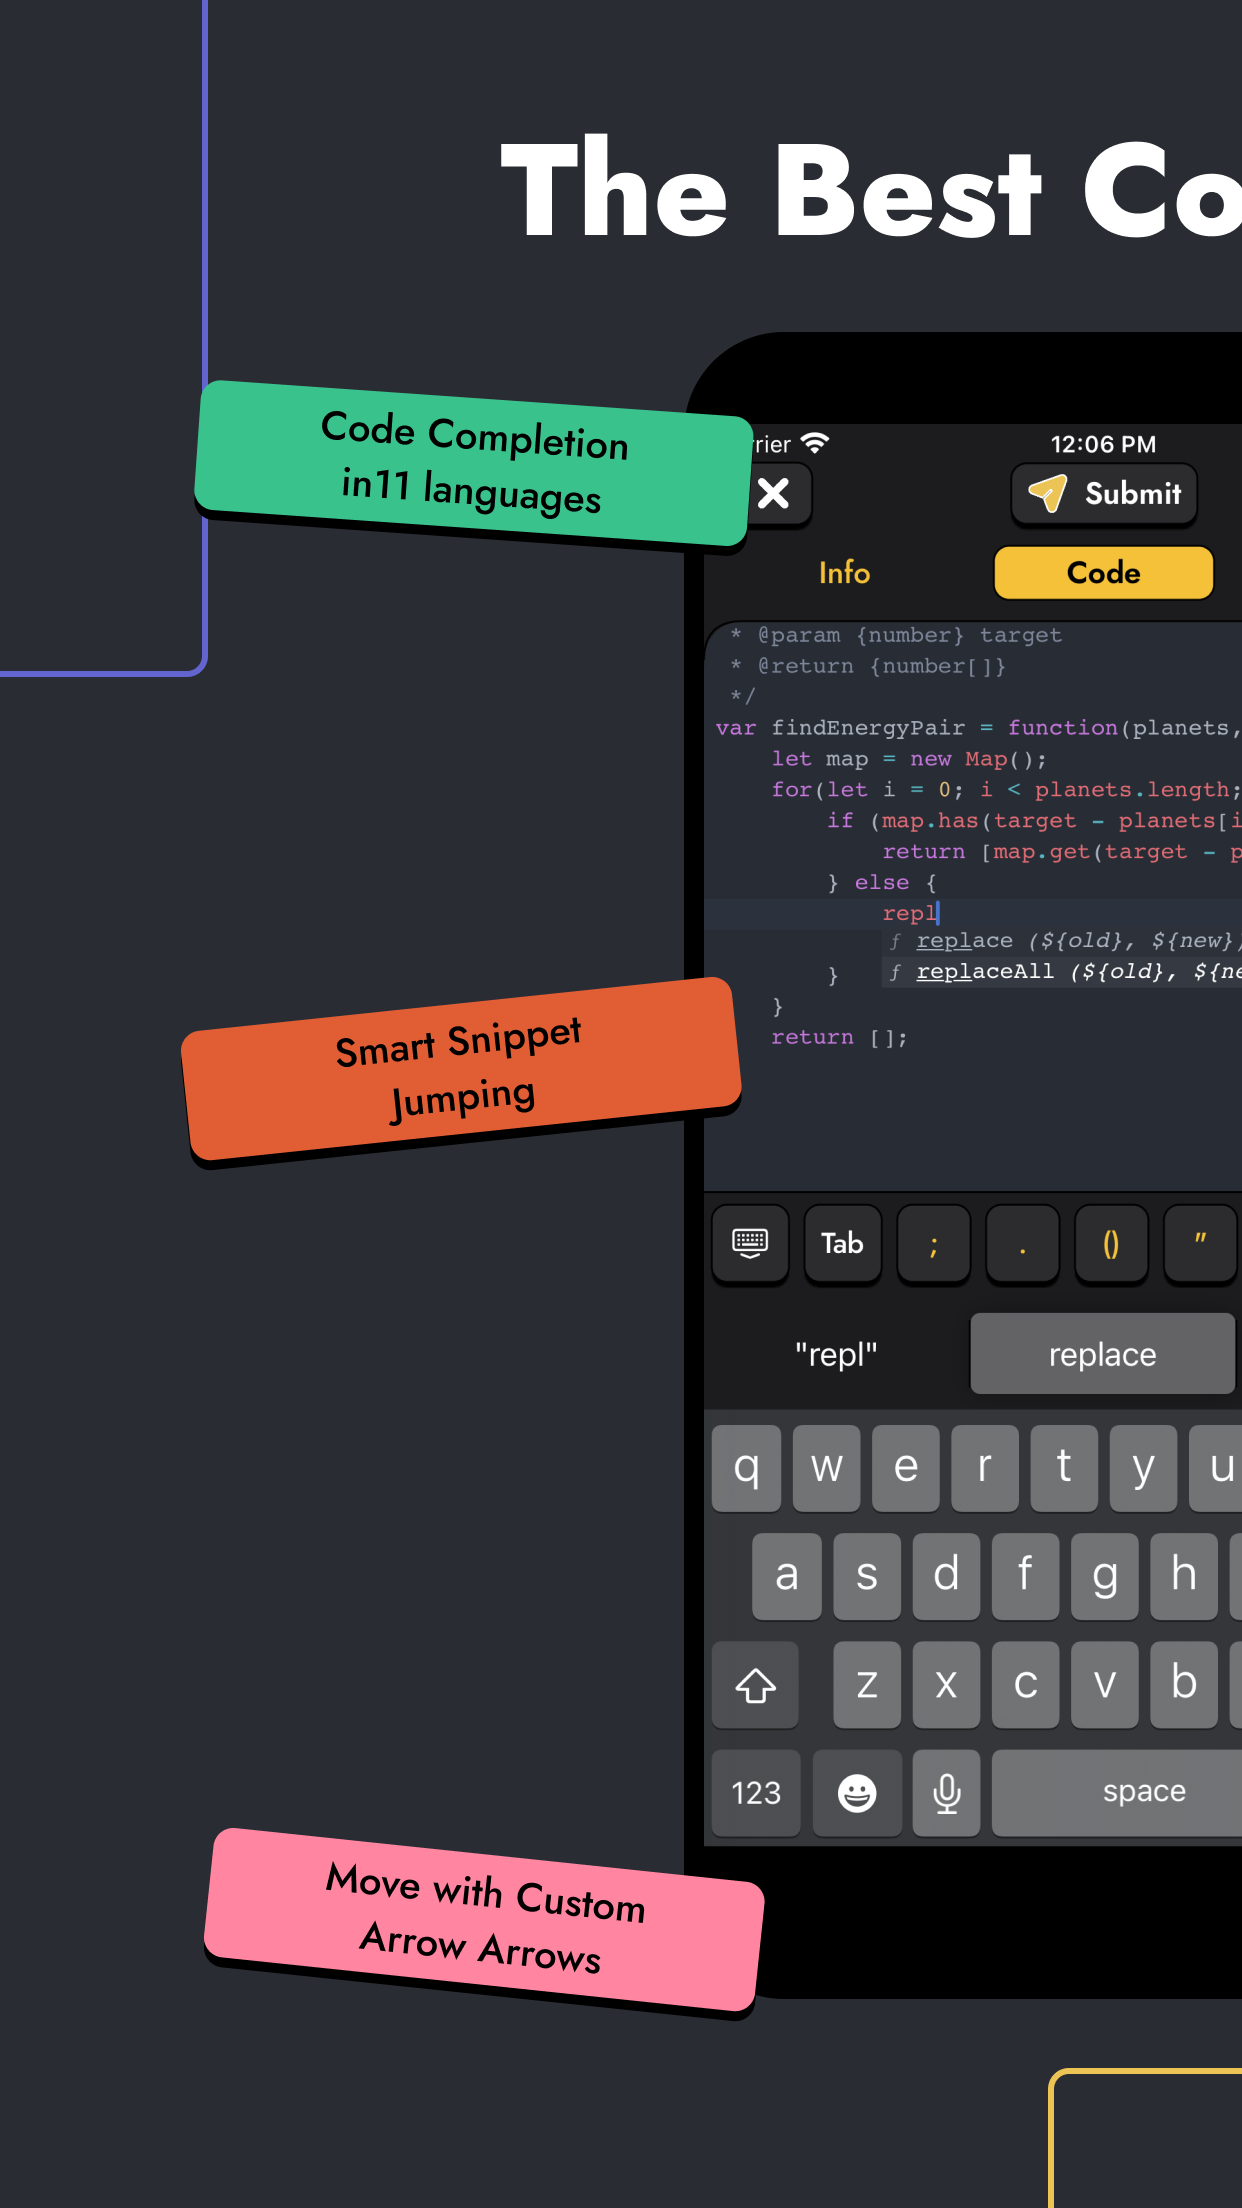Place cursor on 'return [];' line
The width and height of the screenshot is (1242, 2208).
click(838, 1038)
